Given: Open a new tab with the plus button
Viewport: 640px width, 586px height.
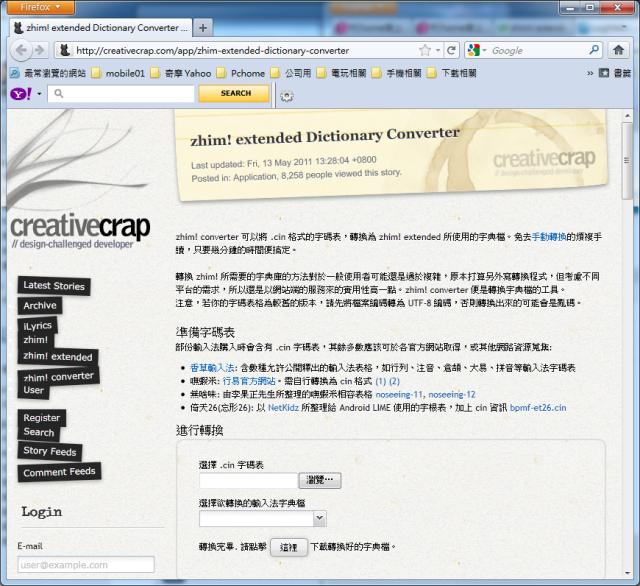Looking at the screenshot, I should pos(203,28).
